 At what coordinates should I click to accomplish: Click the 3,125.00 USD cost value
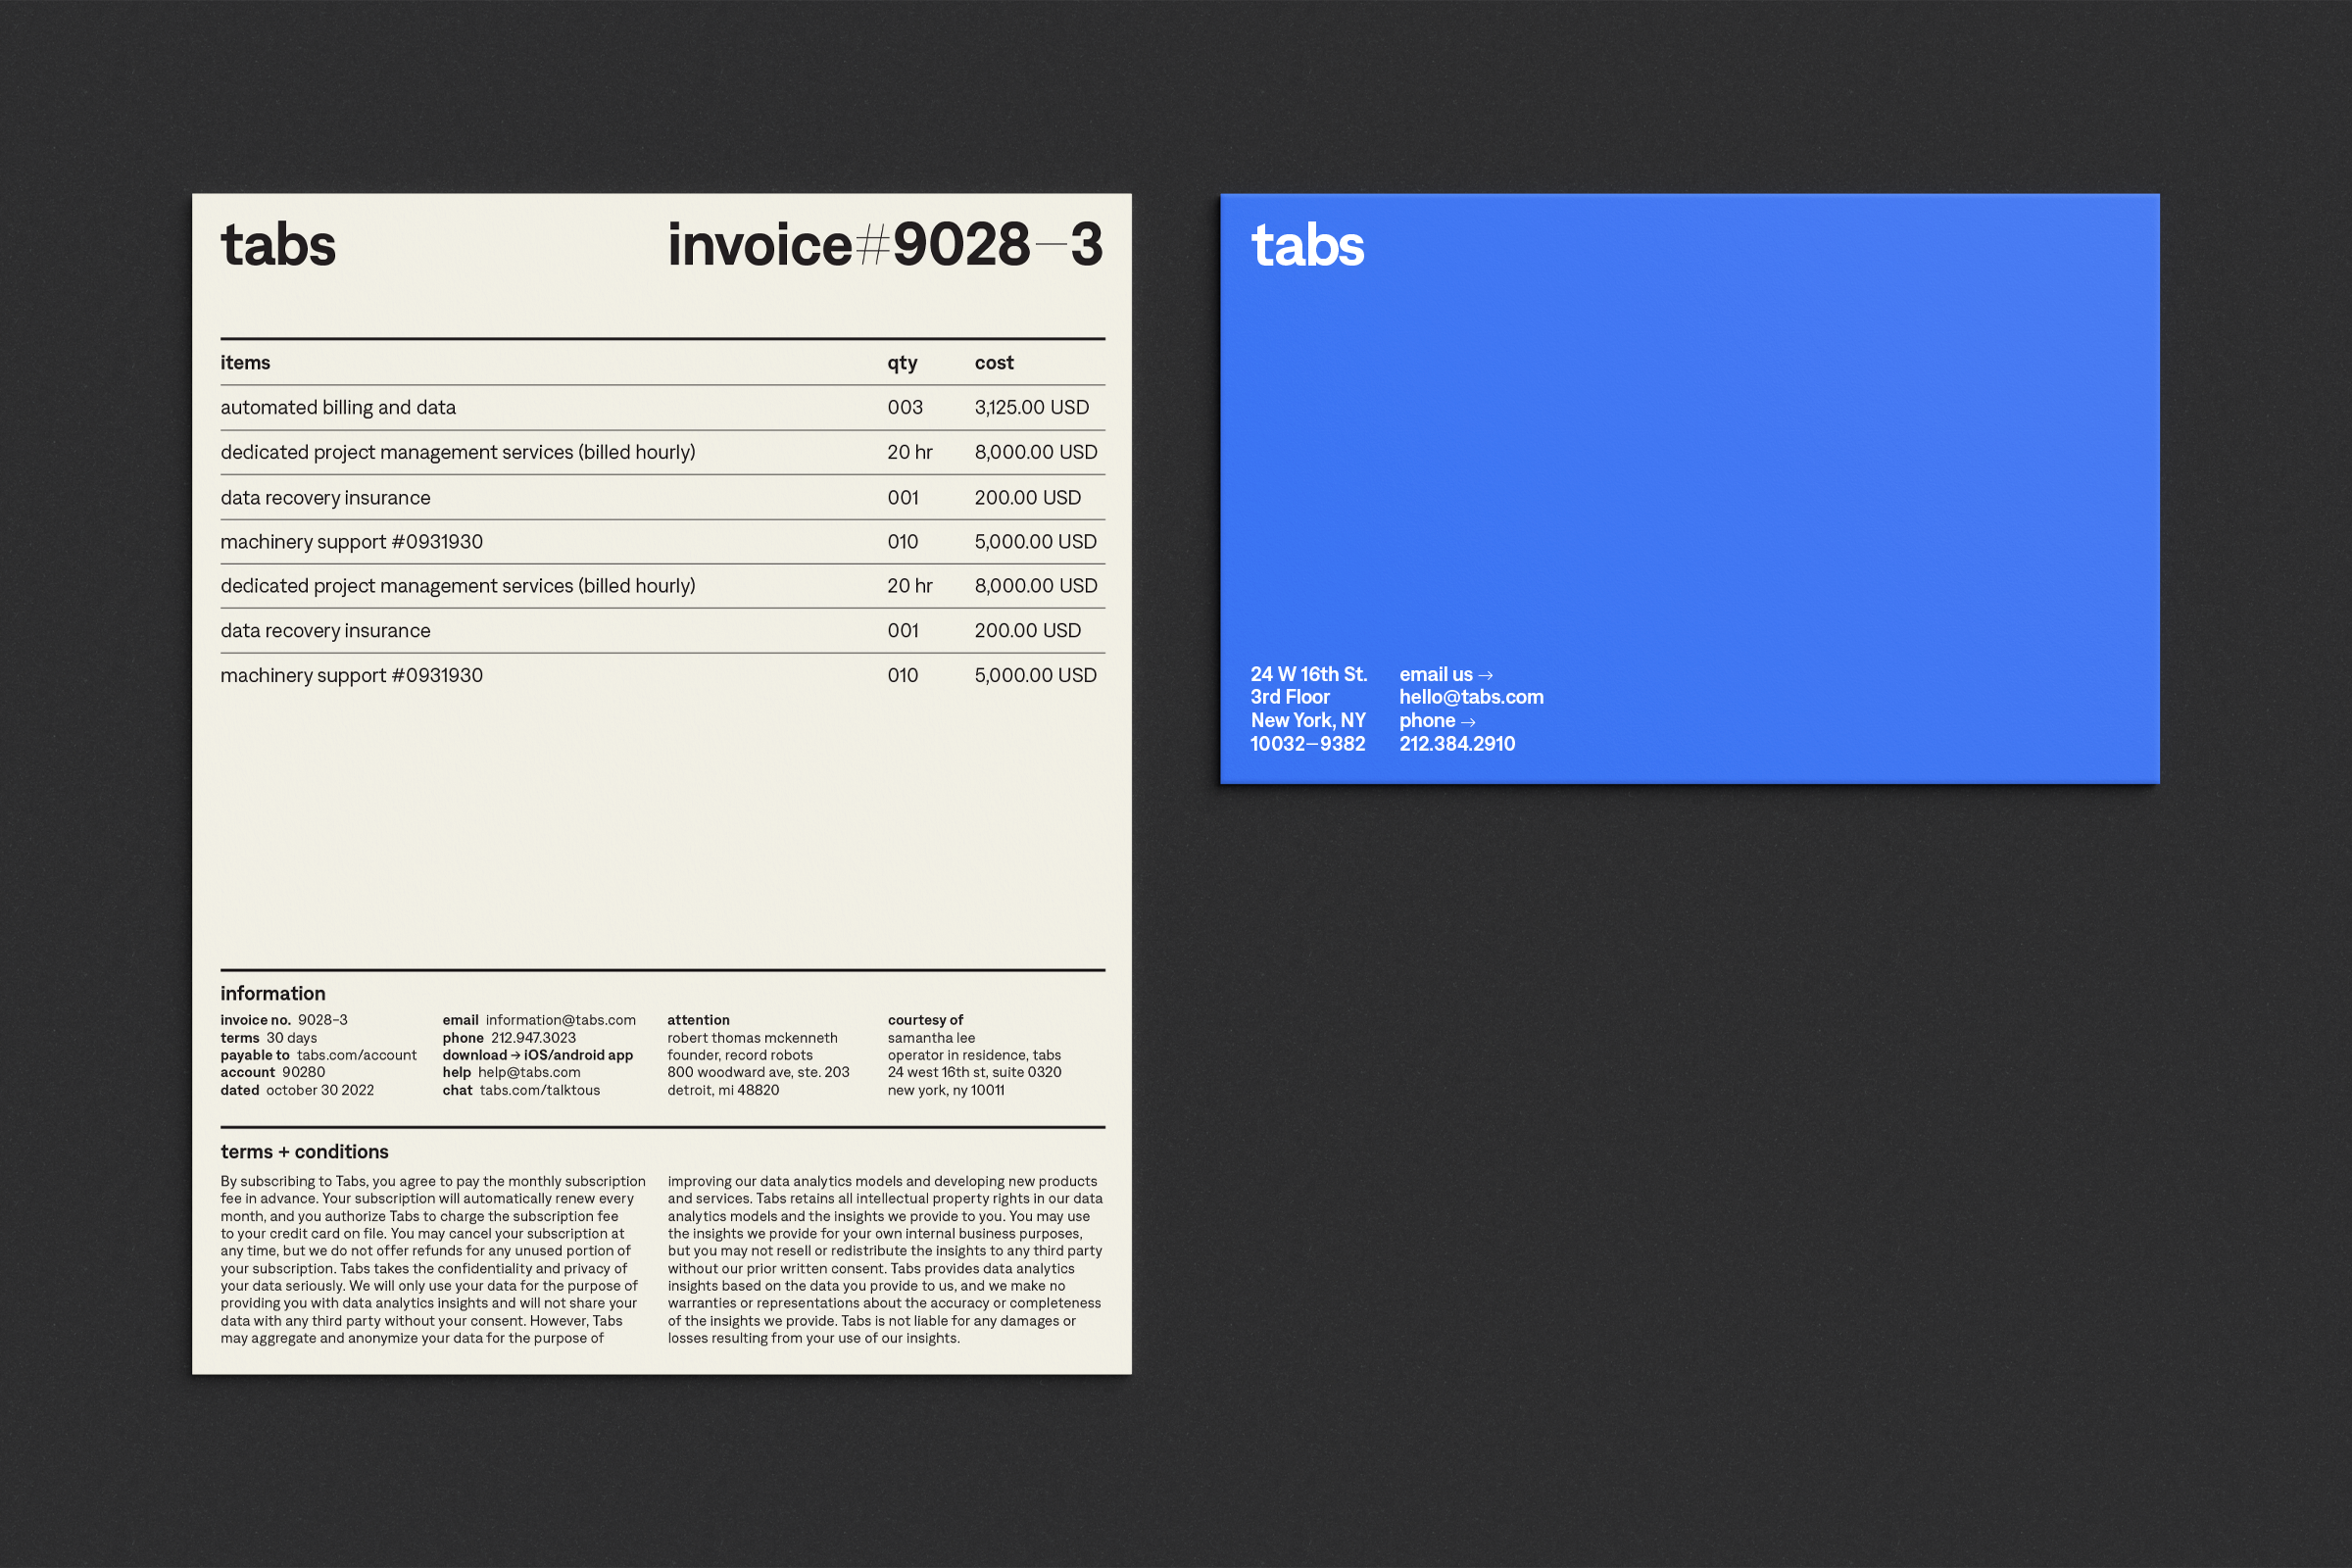point(1031,407)
